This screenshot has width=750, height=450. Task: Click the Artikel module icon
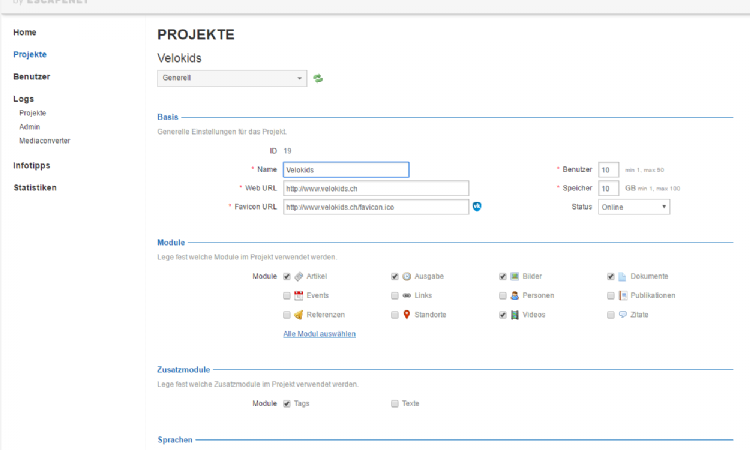click(299, 276)
